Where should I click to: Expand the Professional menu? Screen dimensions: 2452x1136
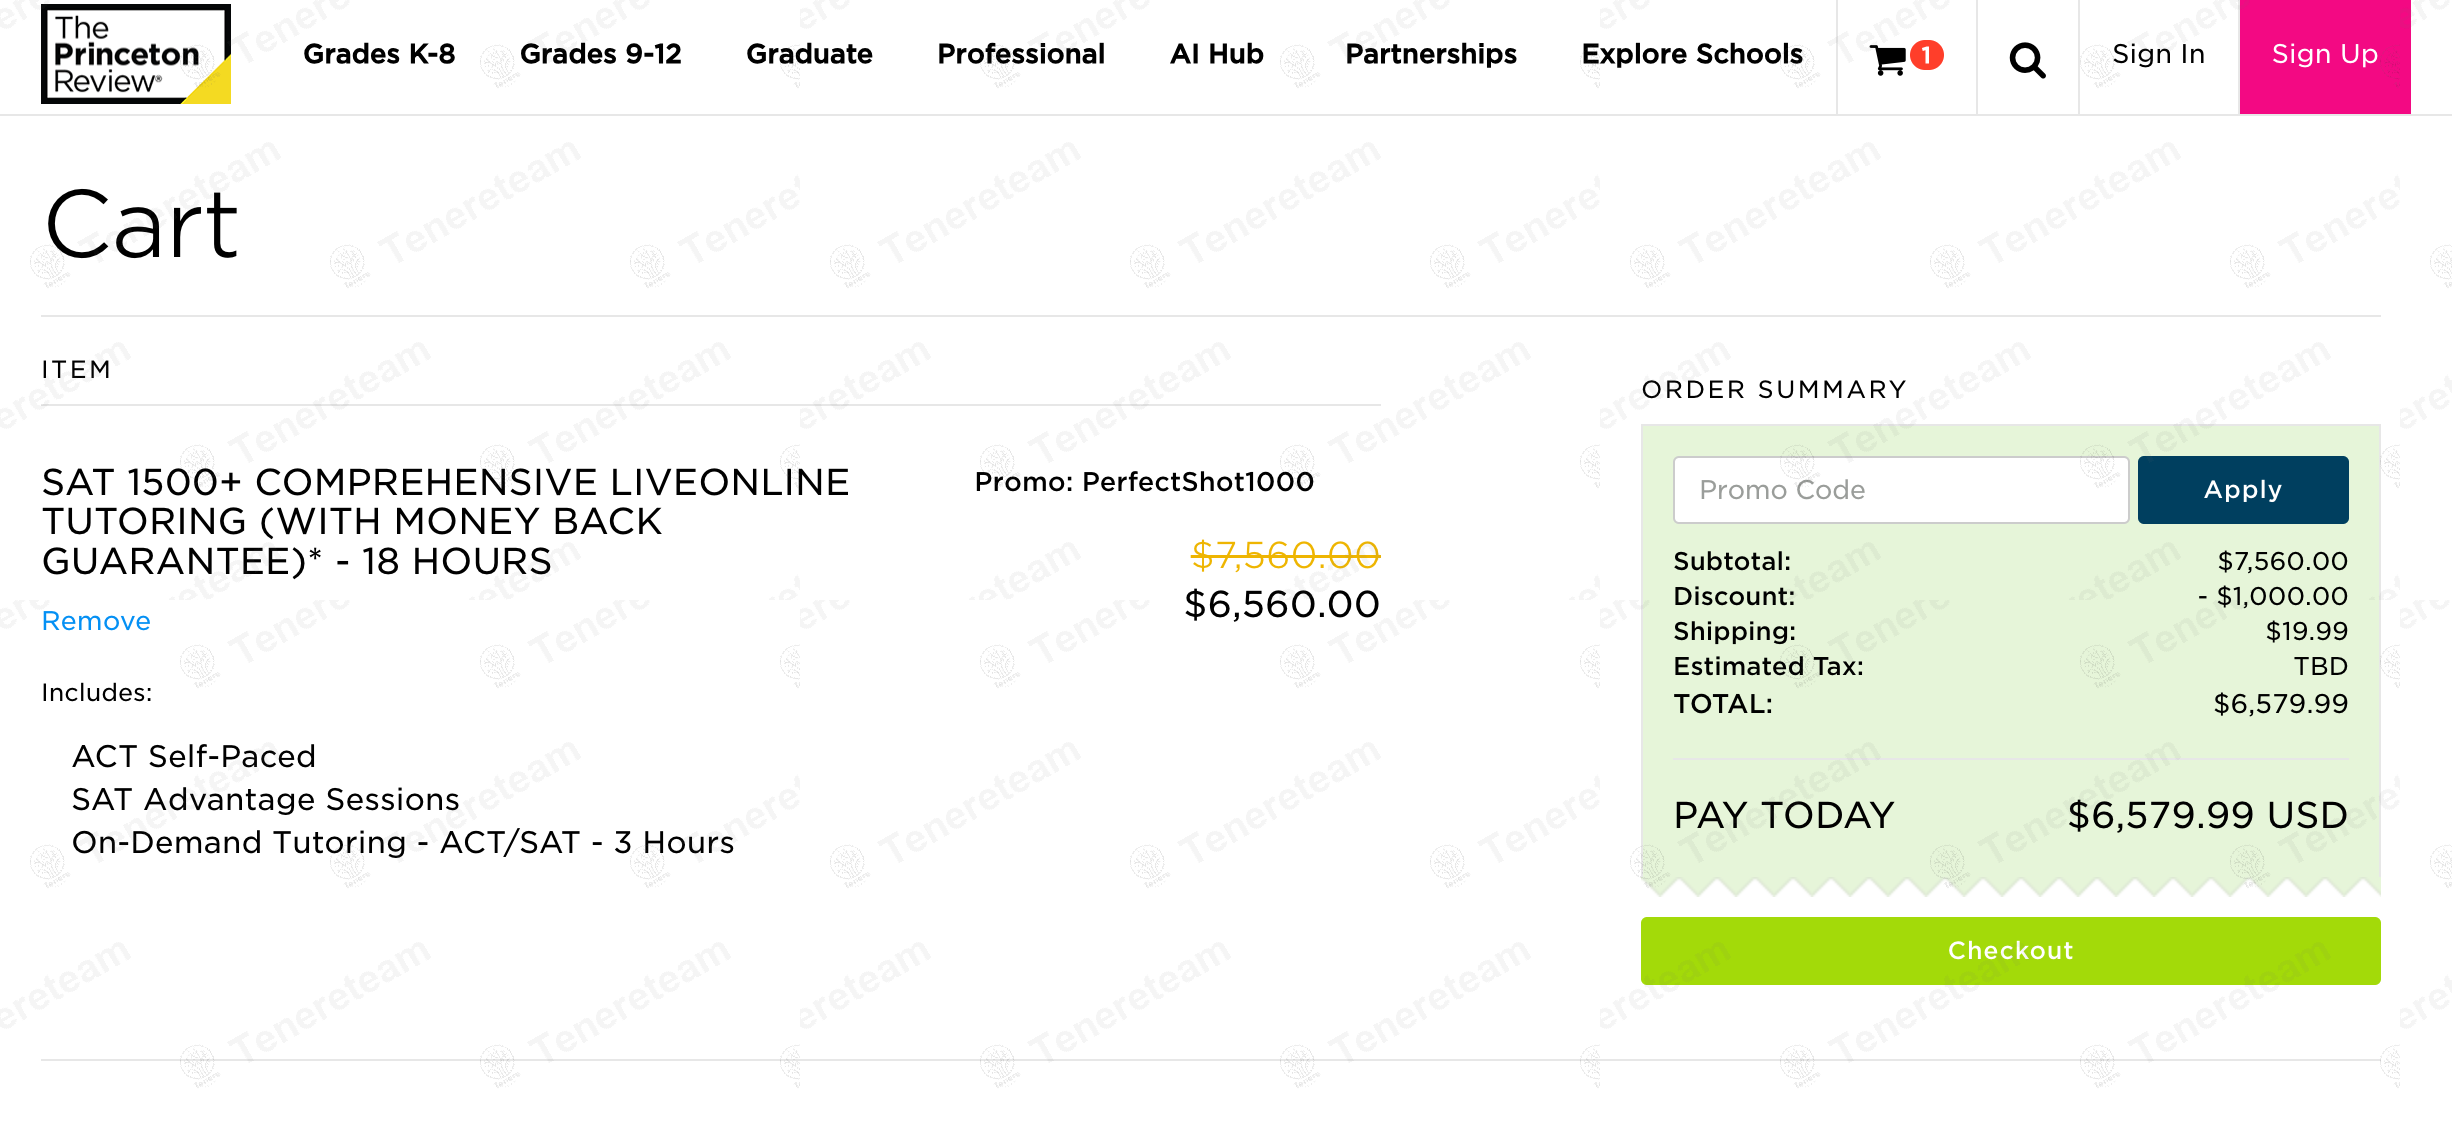click(1021, 54)
